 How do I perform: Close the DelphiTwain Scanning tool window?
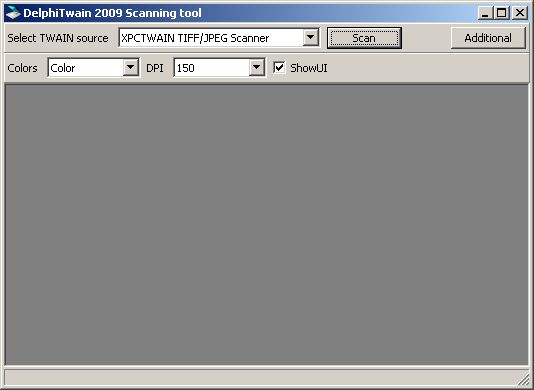click(x=520, y=13)
